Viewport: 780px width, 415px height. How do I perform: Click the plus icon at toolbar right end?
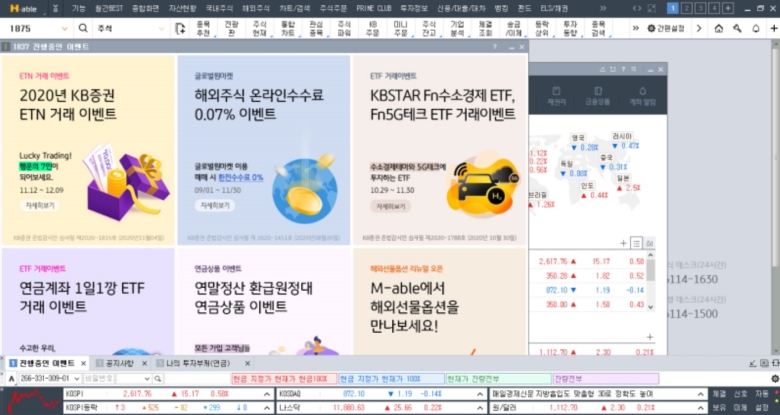pyautogui.click(x=774, y=28)
